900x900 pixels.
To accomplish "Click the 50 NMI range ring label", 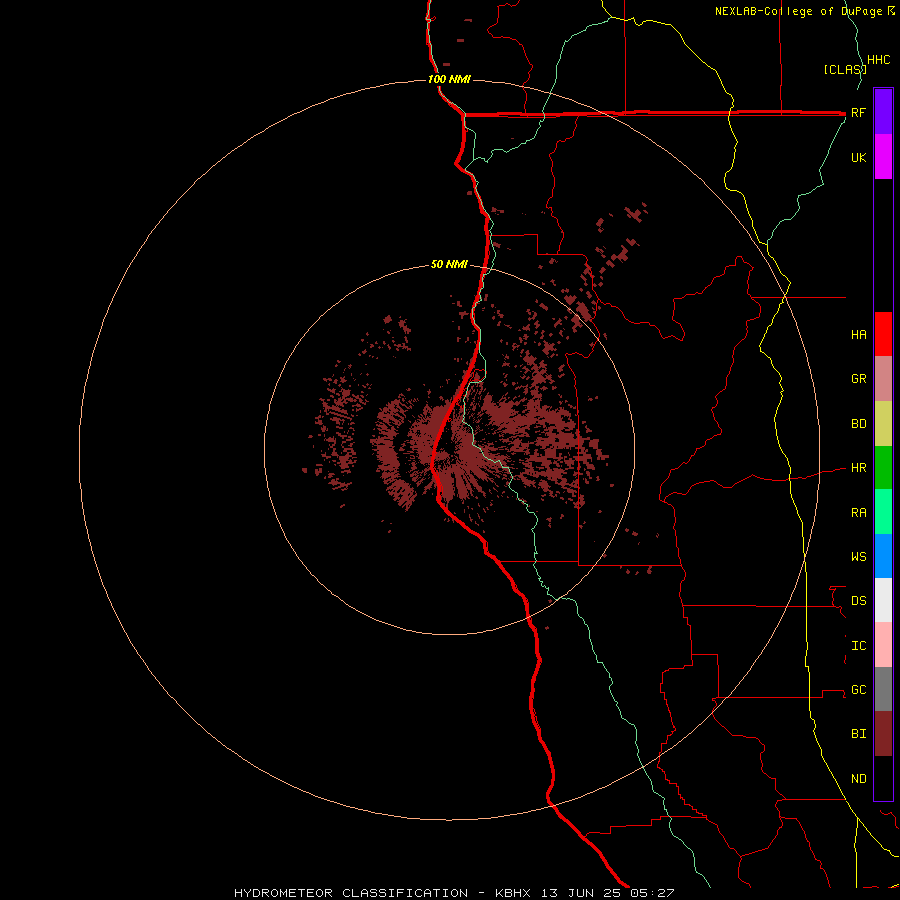I will tap(449, 264).
